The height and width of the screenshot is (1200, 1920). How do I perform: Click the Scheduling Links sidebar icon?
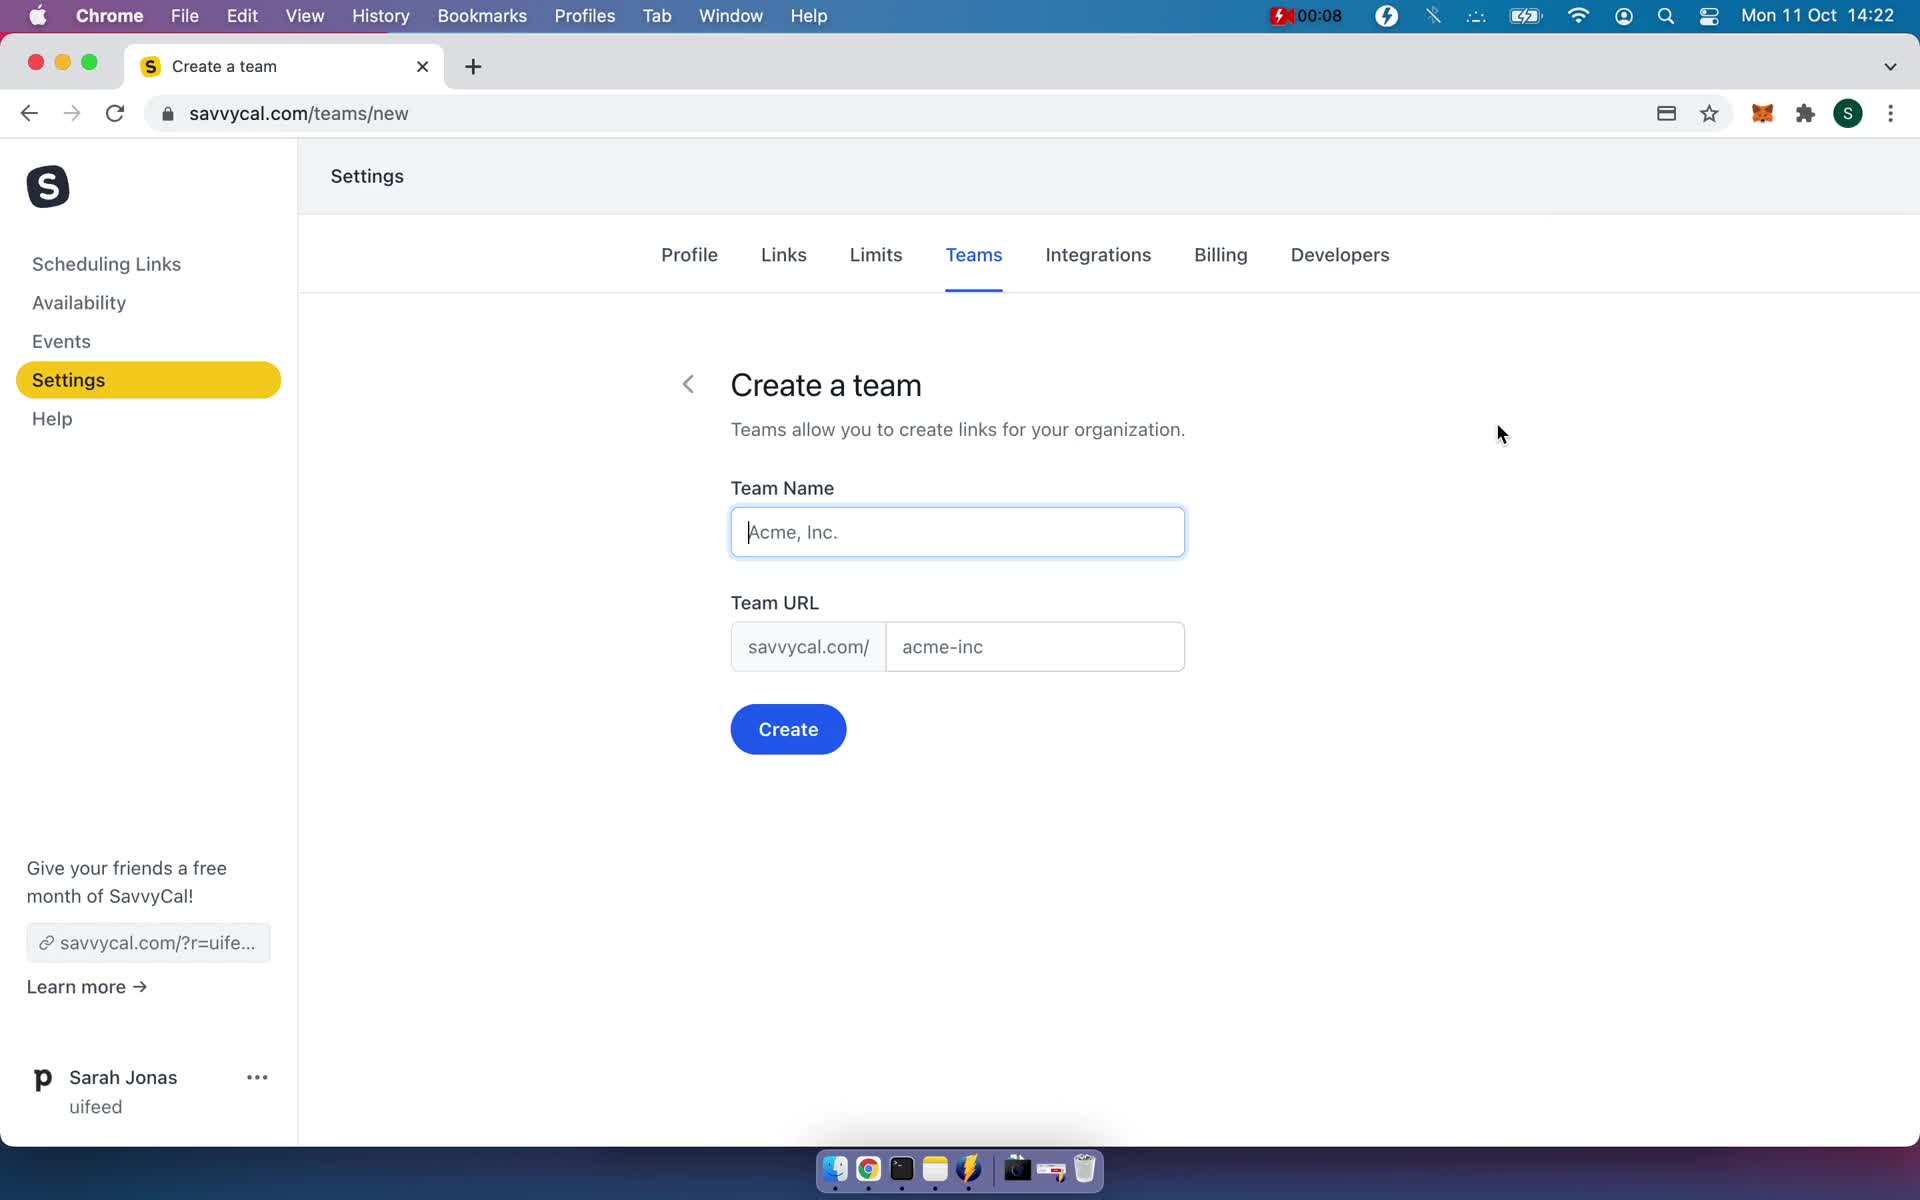pyautogui.click(x=106, y=263)
